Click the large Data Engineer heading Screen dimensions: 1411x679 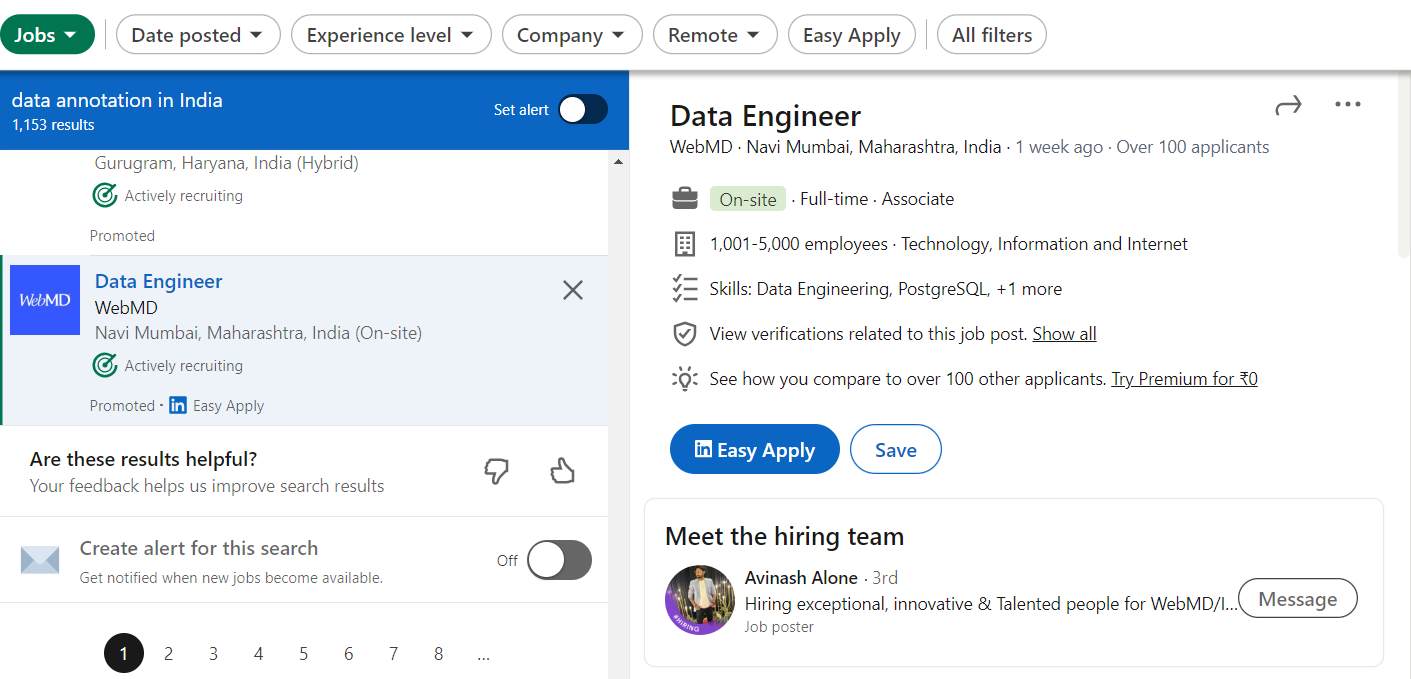click(x=765, y=116)
